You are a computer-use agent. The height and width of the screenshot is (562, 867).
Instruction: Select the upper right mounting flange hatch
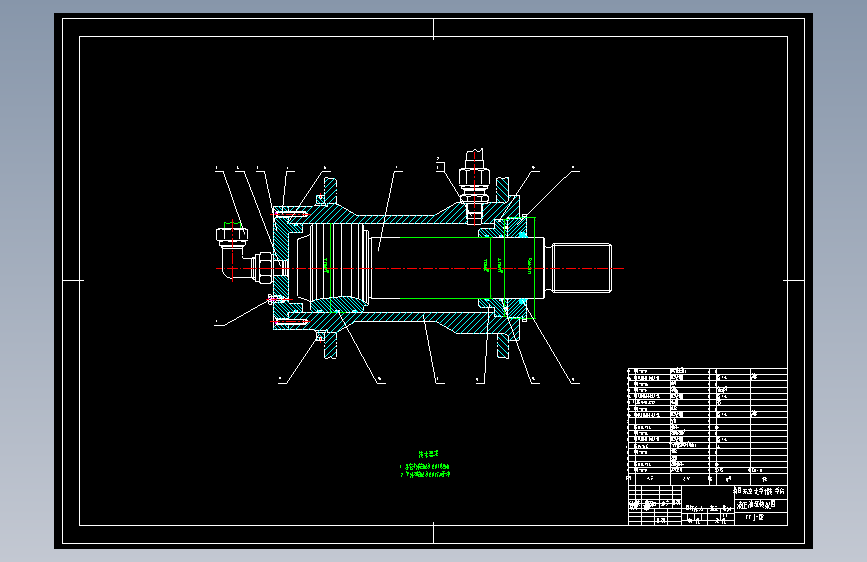click(x=503, y=191)
